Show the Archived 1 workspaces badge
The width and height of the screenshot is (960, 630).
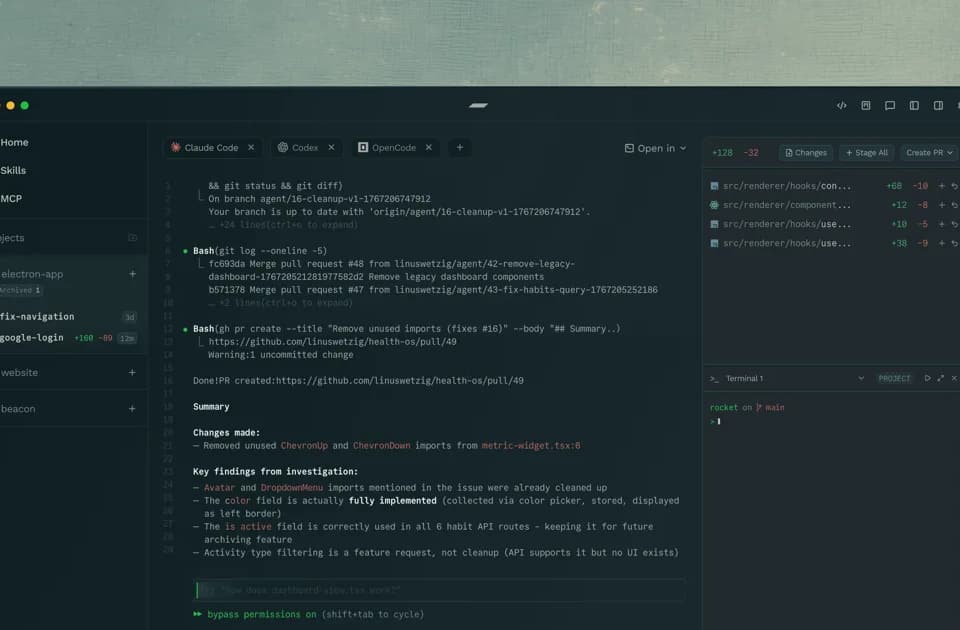[21, 290]
